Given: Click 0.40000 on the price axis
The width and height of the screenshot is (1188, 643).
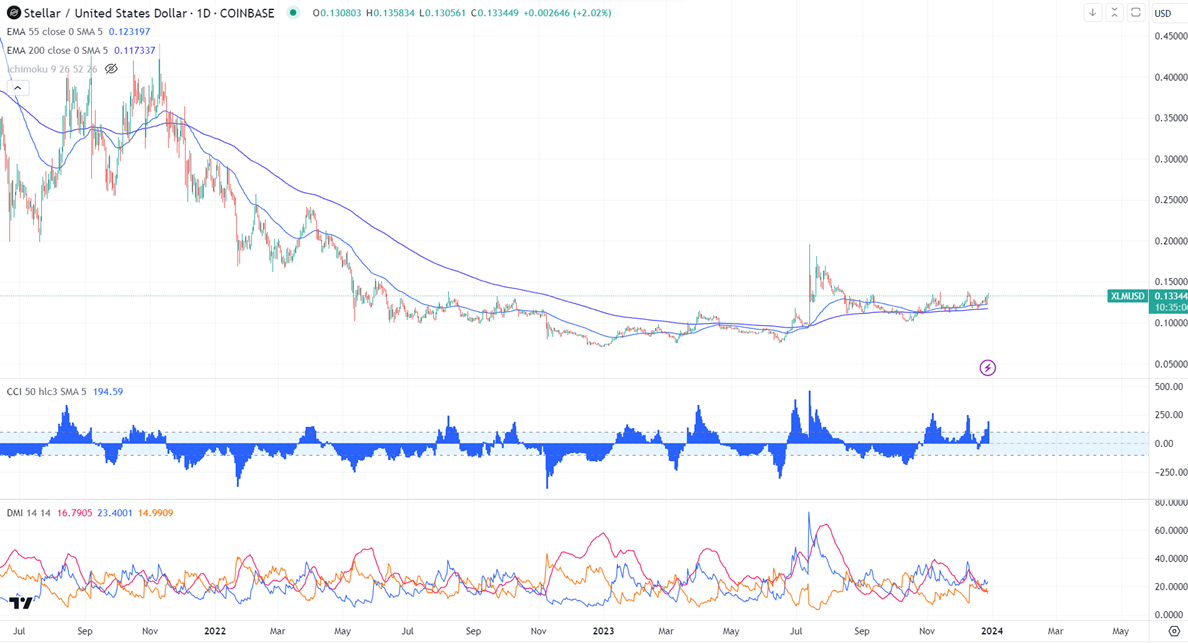Looking at the screenshot, I should click(1170, 77).
